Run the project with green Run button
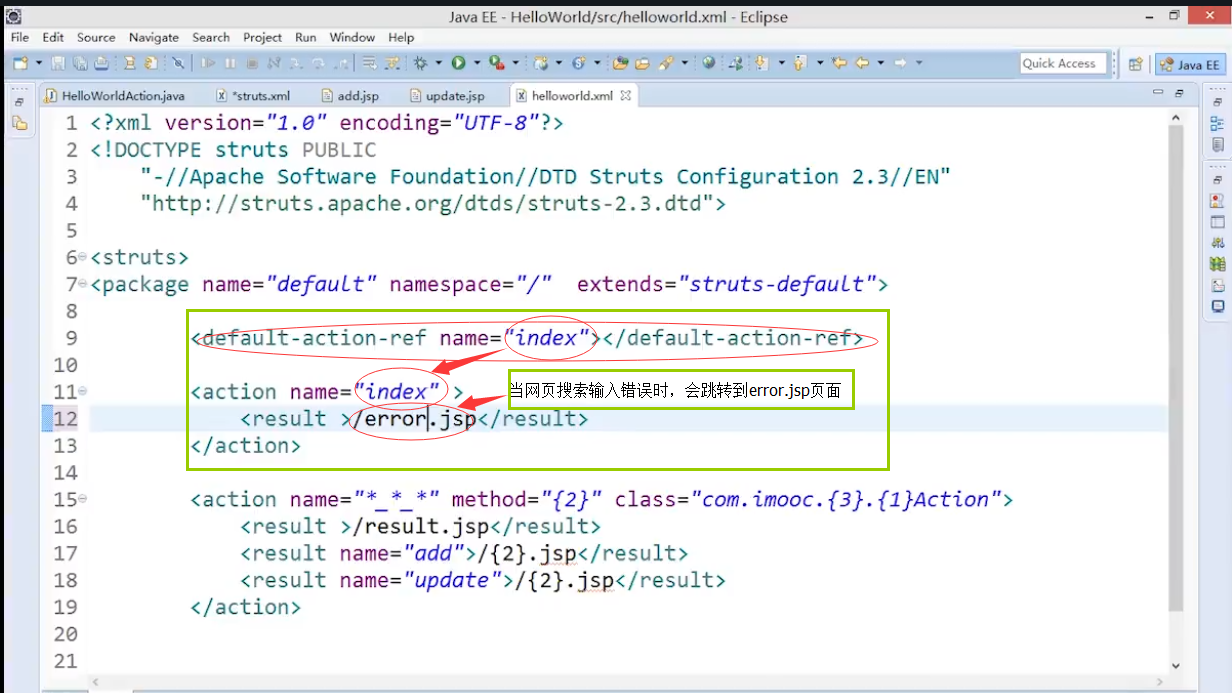 tap(458, 63)
